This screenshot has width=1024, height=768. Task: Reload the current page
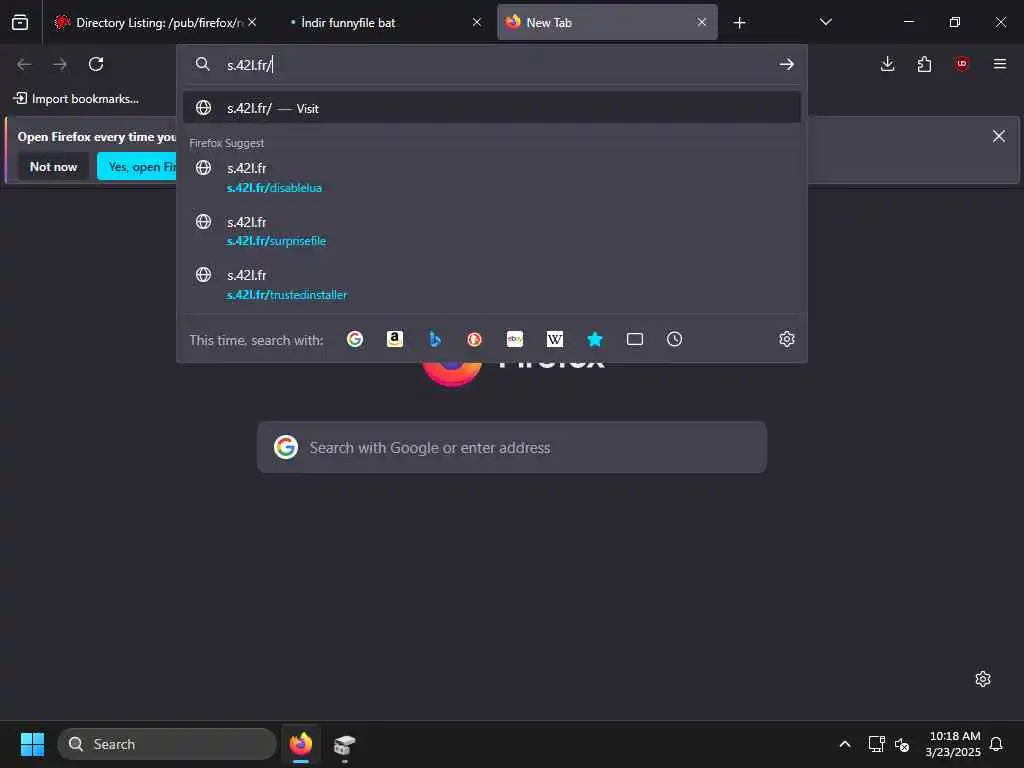pyautogui.click(x=96, y=64)
